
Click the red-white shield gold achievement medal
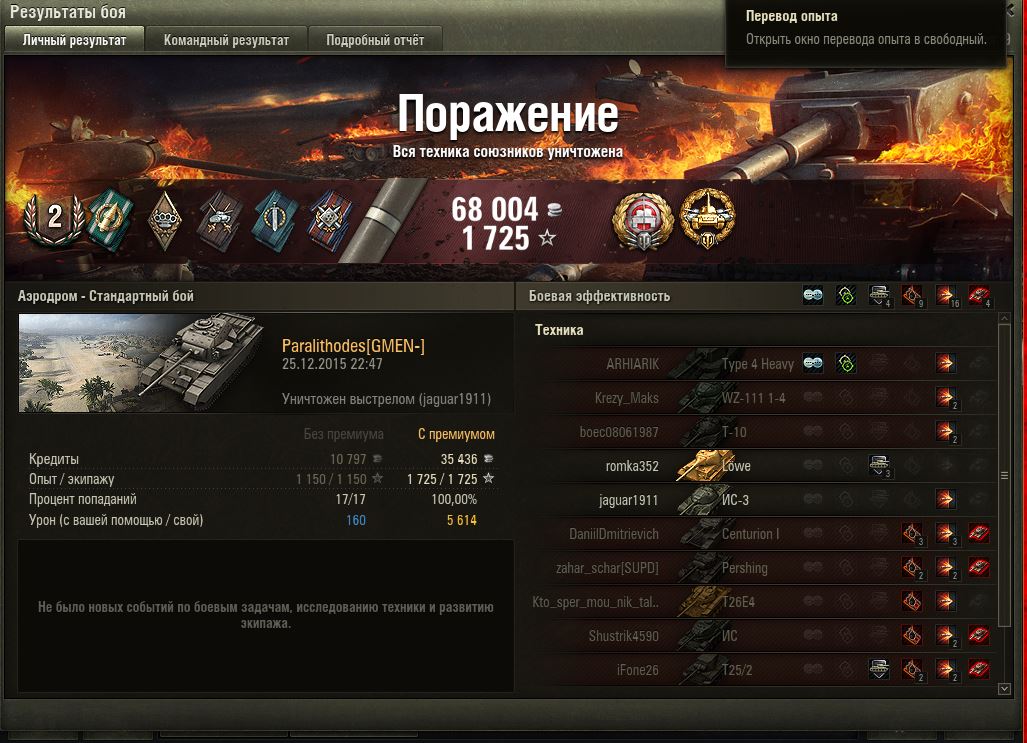[643, 221]
